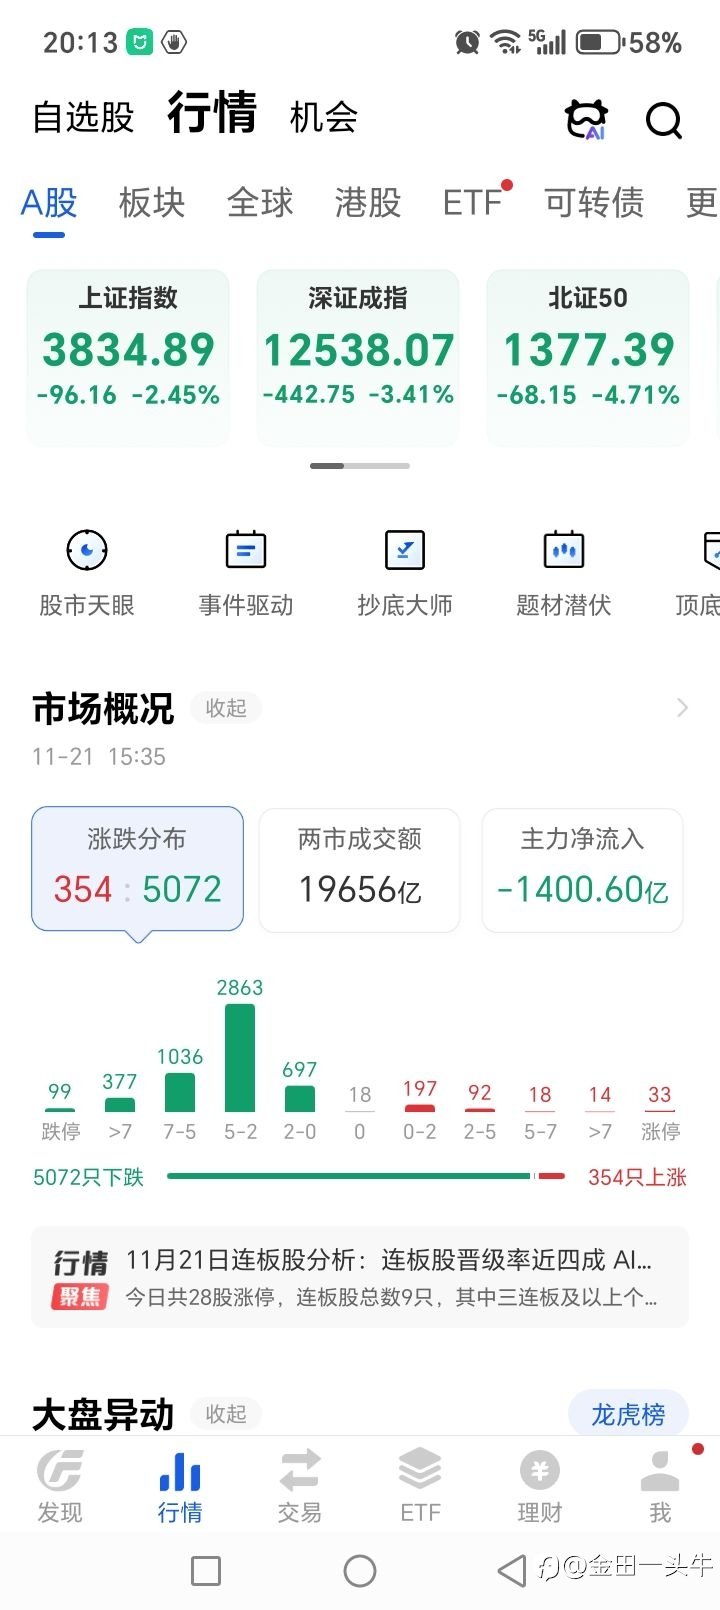
Task: Open 股市天眼 tool icon
Action: pos(87,550)
